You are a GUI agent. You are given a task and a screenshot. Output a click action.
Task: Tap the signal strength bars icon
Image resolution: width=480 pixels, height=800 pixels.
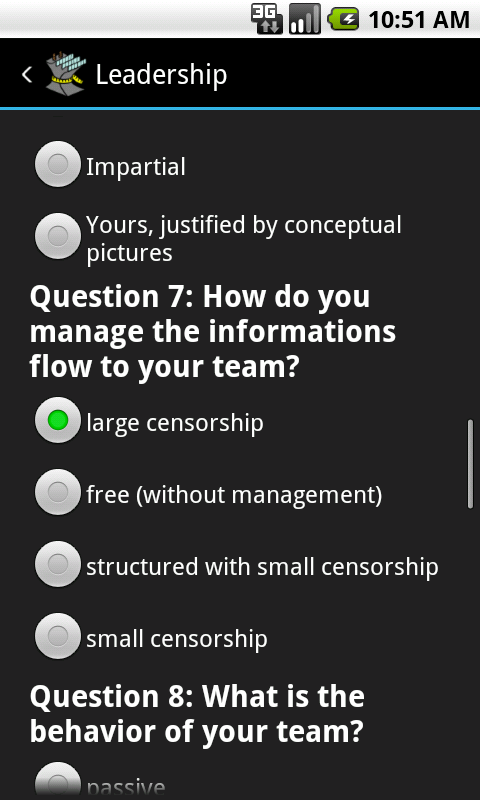[305, 19]
